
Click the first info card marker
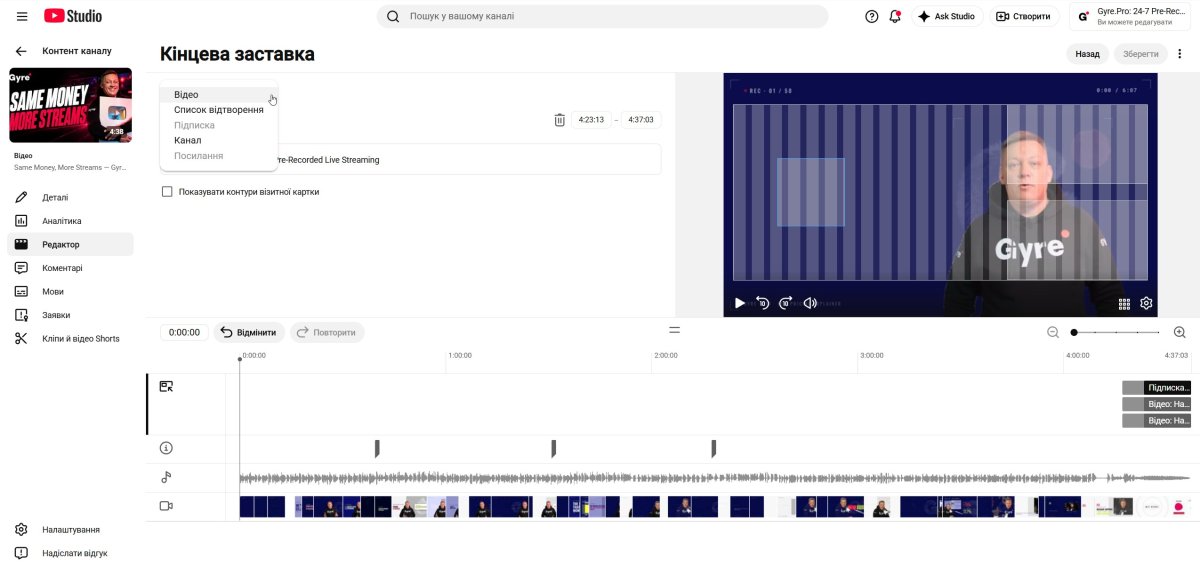tap(377, 448)
